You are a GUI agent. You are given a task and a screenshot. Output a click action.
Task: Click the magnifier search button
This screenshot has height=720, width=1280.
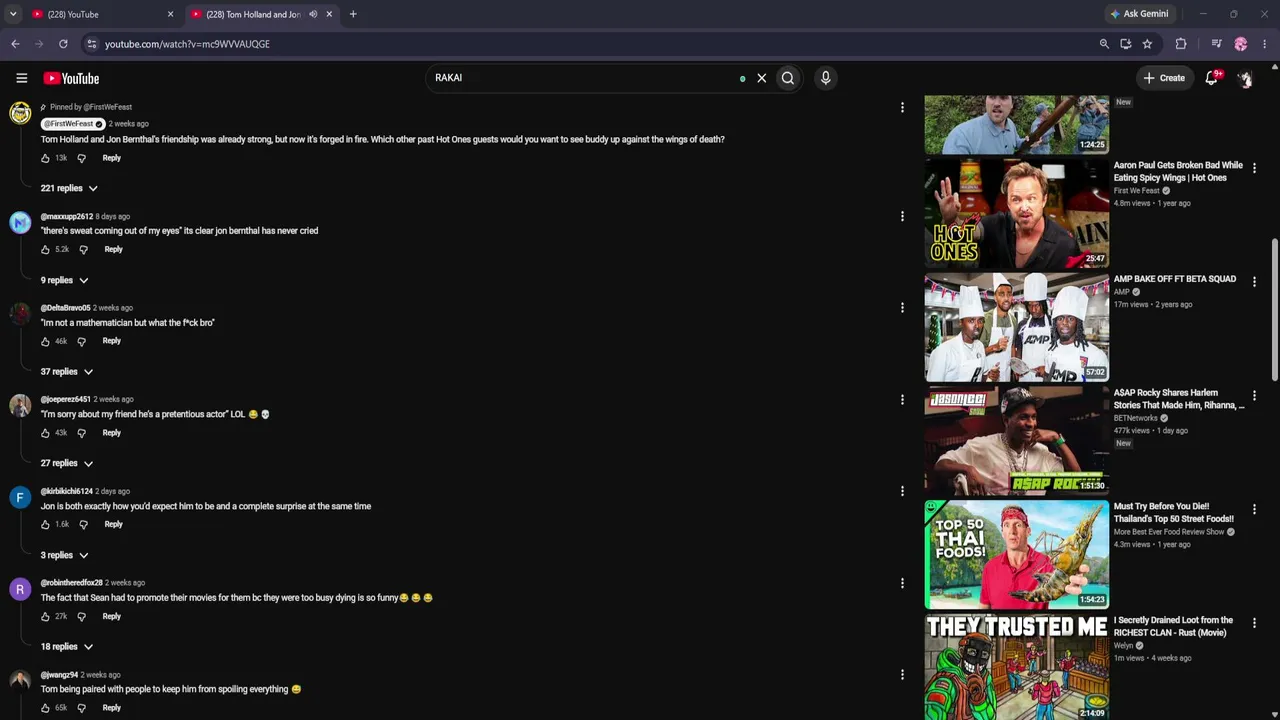click(x=788, y=78)
